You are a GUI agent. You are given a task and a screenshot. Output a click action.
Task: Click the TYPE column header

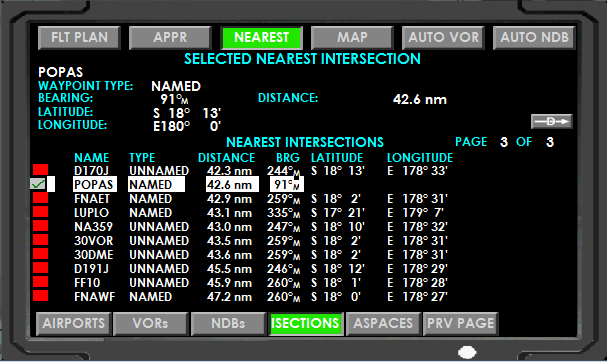(x=142, y=158)
